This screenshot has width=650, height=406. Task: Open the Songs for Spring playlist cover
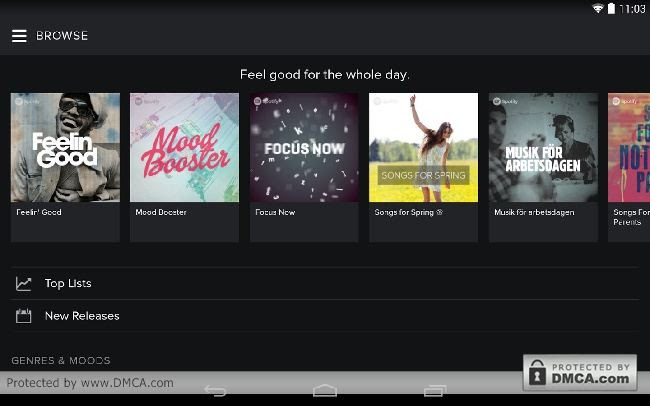click(x=424, y=148)
